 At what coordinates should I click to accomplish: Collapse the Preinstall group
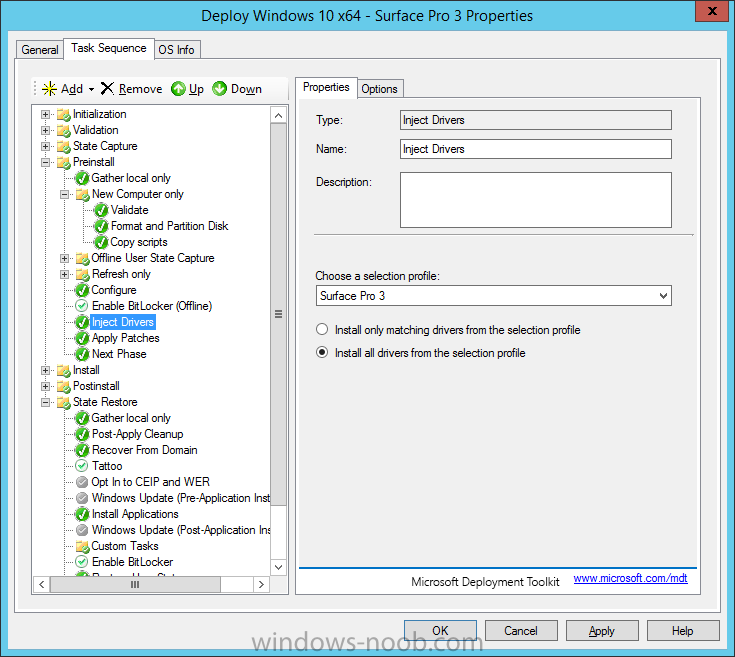point(45,163)
